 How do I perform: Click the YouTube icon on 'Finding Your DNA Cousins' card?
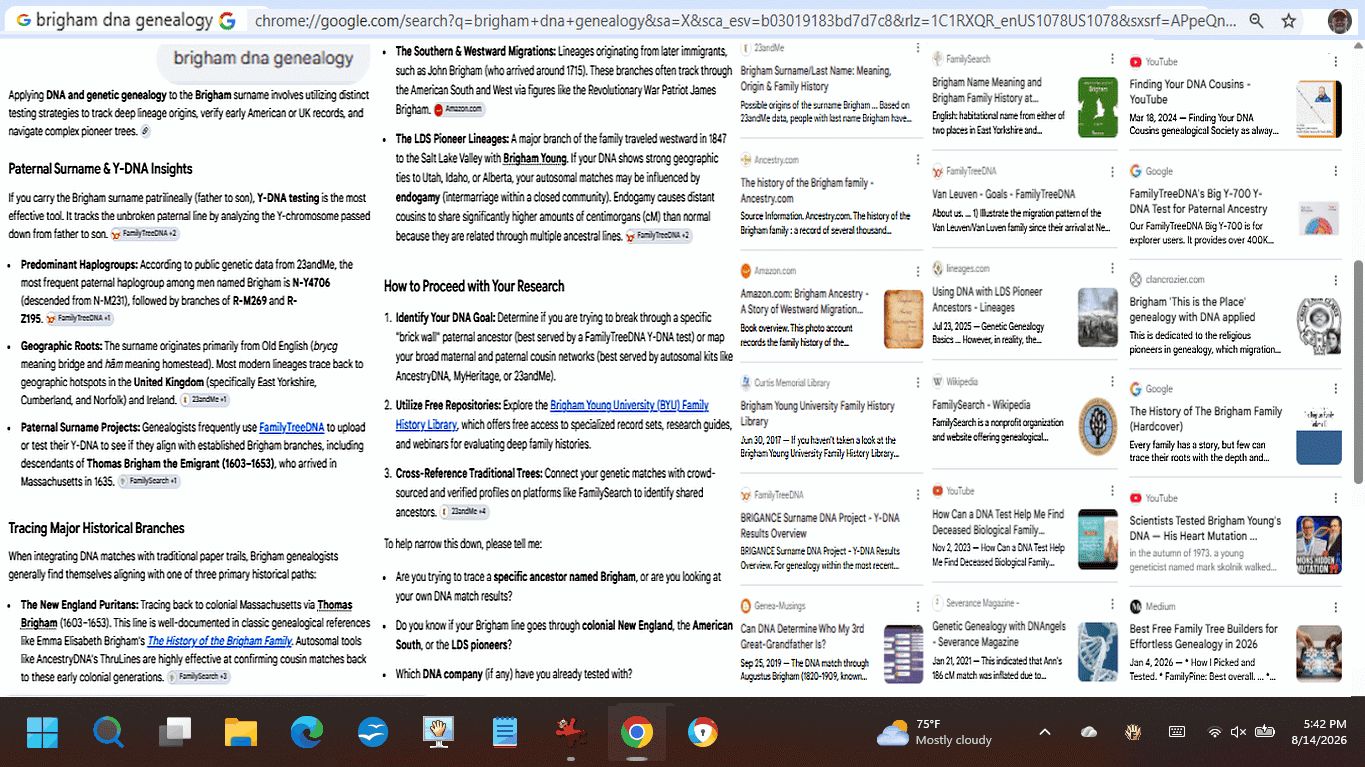pos(1135,62)
